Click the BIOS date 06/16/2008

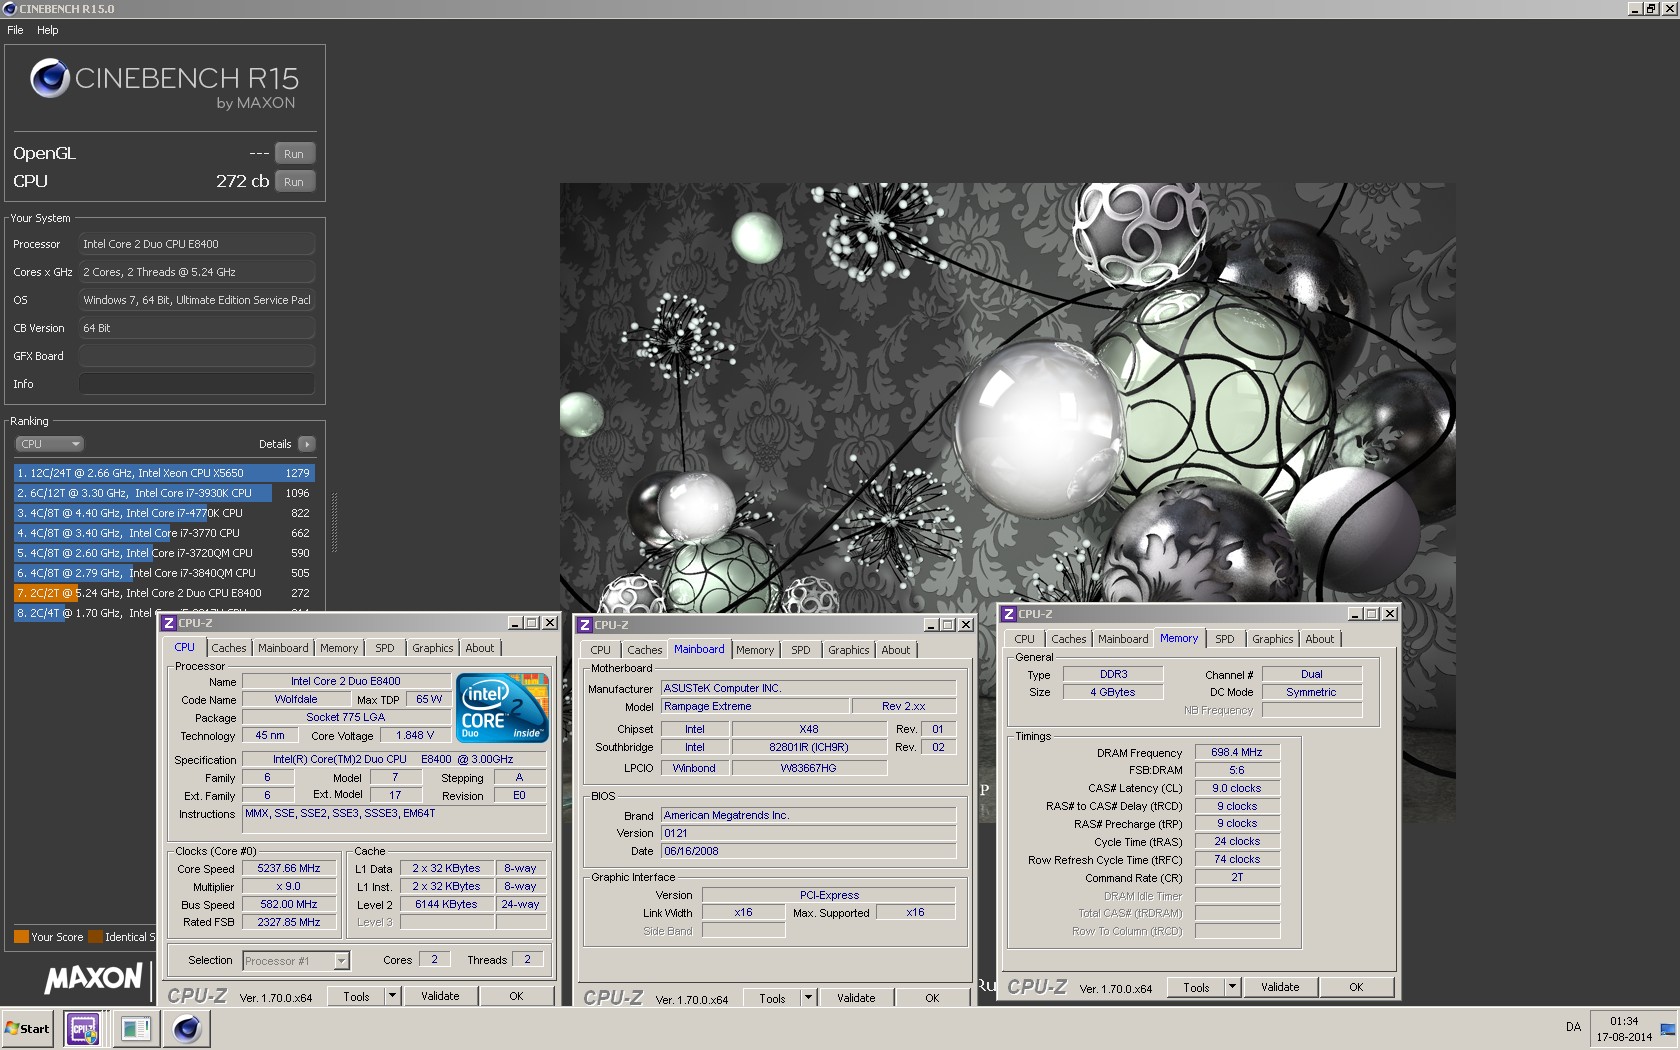tap(809, 852)
